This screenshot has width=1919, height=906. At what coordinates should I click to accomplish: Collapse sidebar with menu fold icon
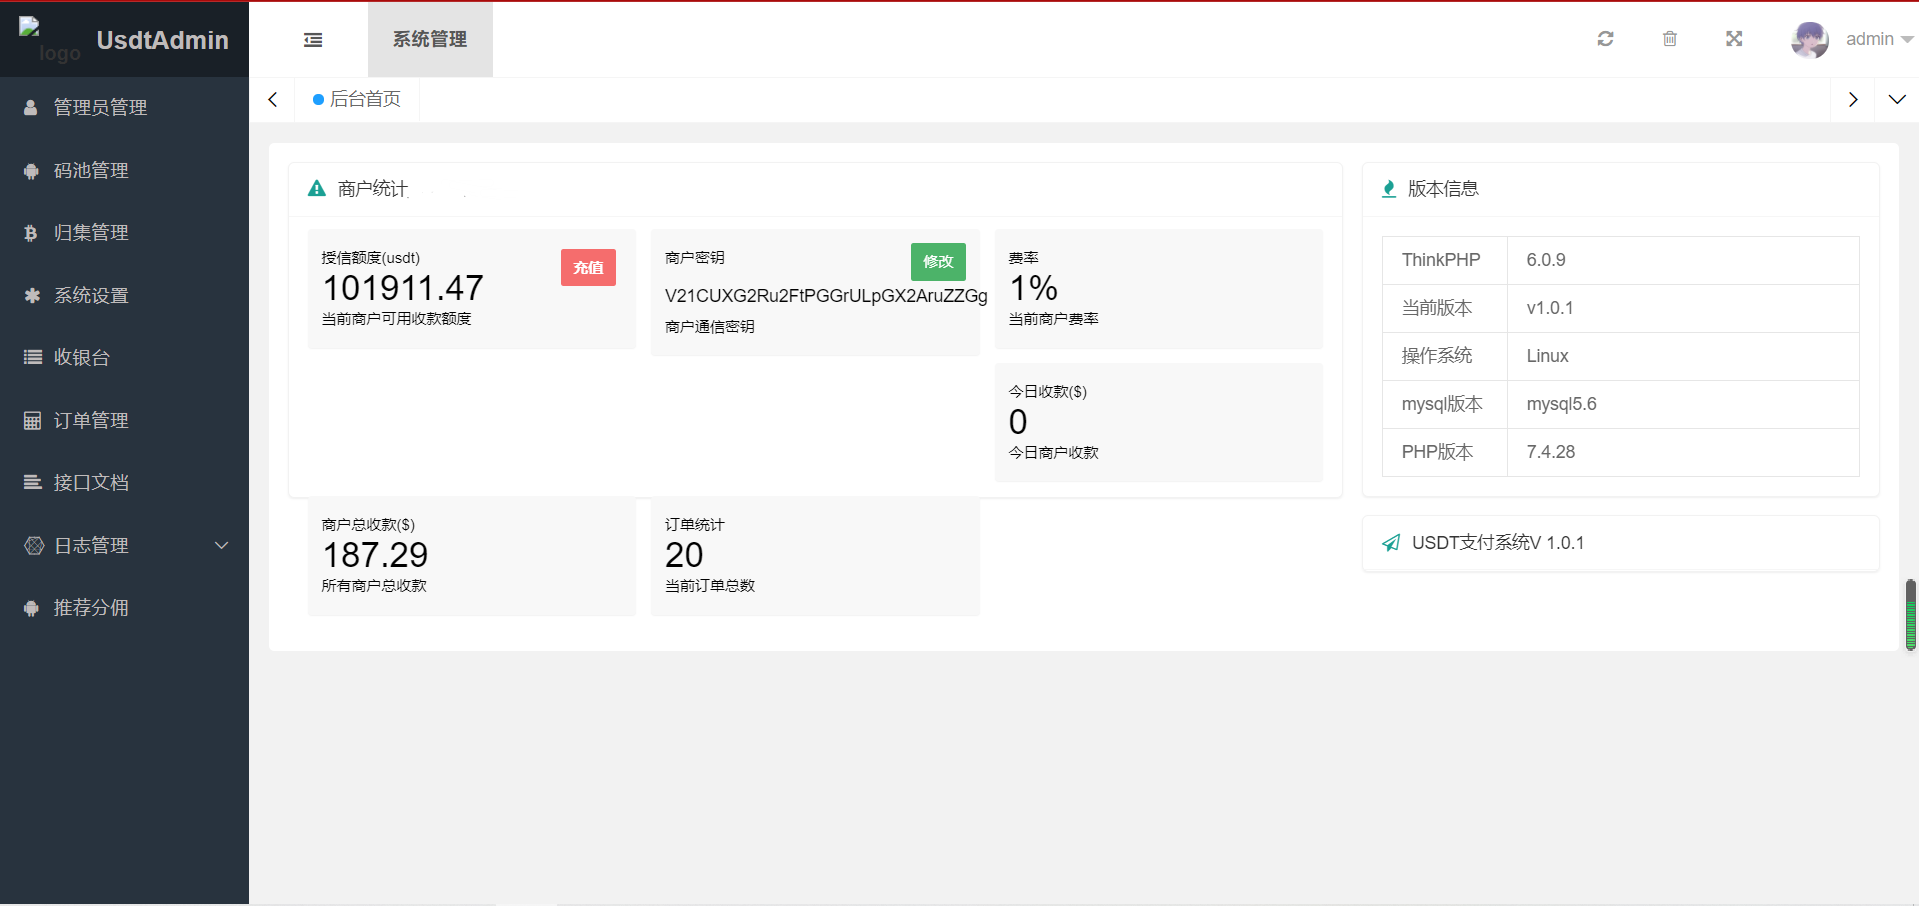tap(313, 40)
